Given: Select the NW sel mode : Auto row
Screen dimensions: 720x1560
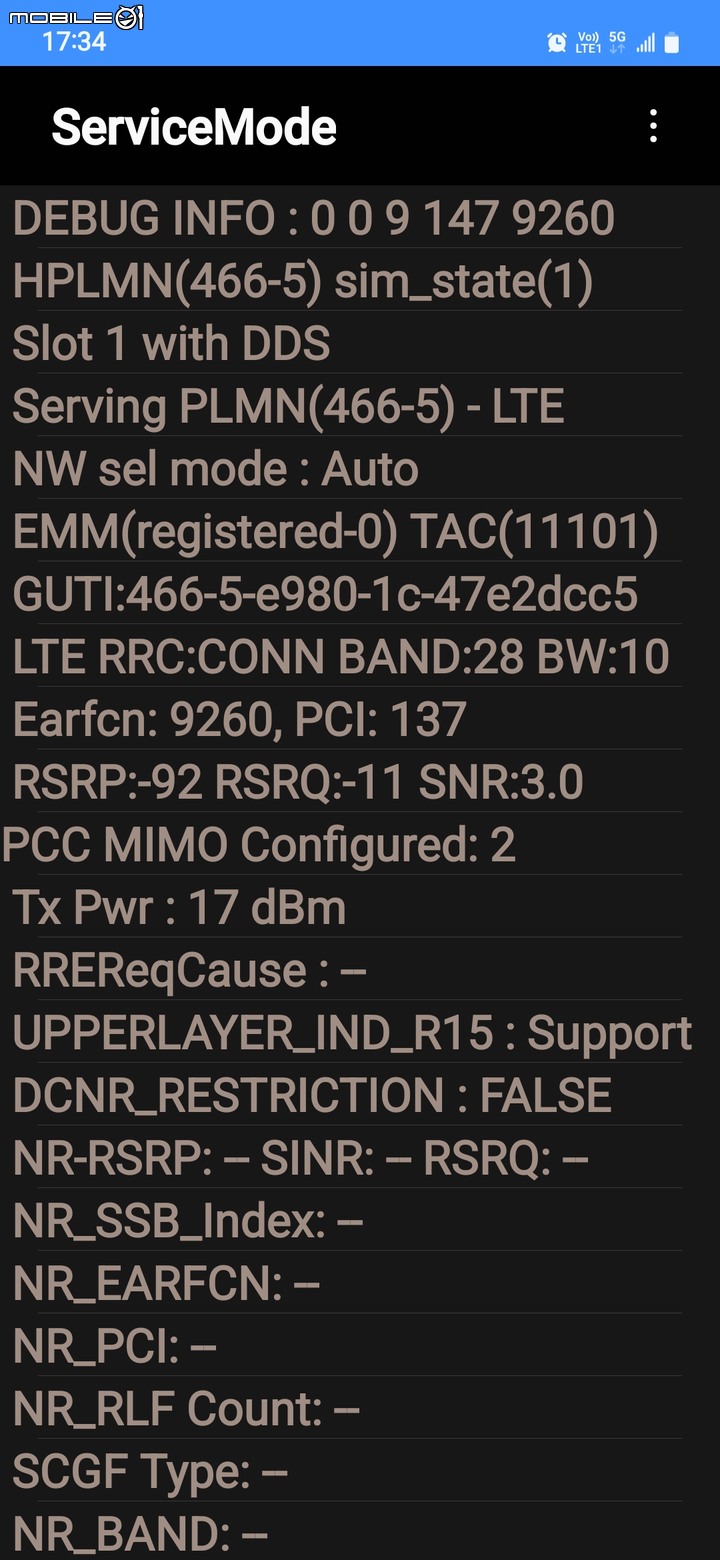Looking at the screenshot, I should click(347, 468).
